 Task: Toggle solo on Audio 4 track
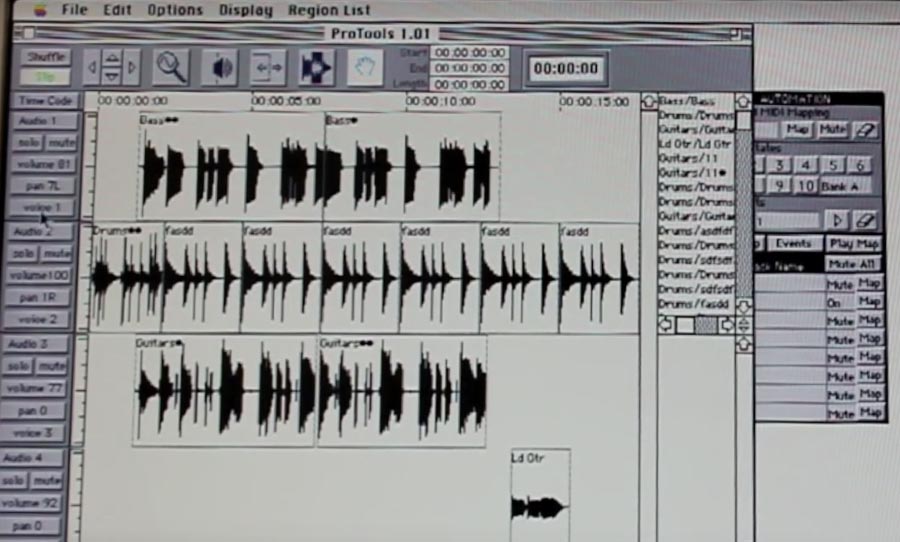tap(14, 480)
